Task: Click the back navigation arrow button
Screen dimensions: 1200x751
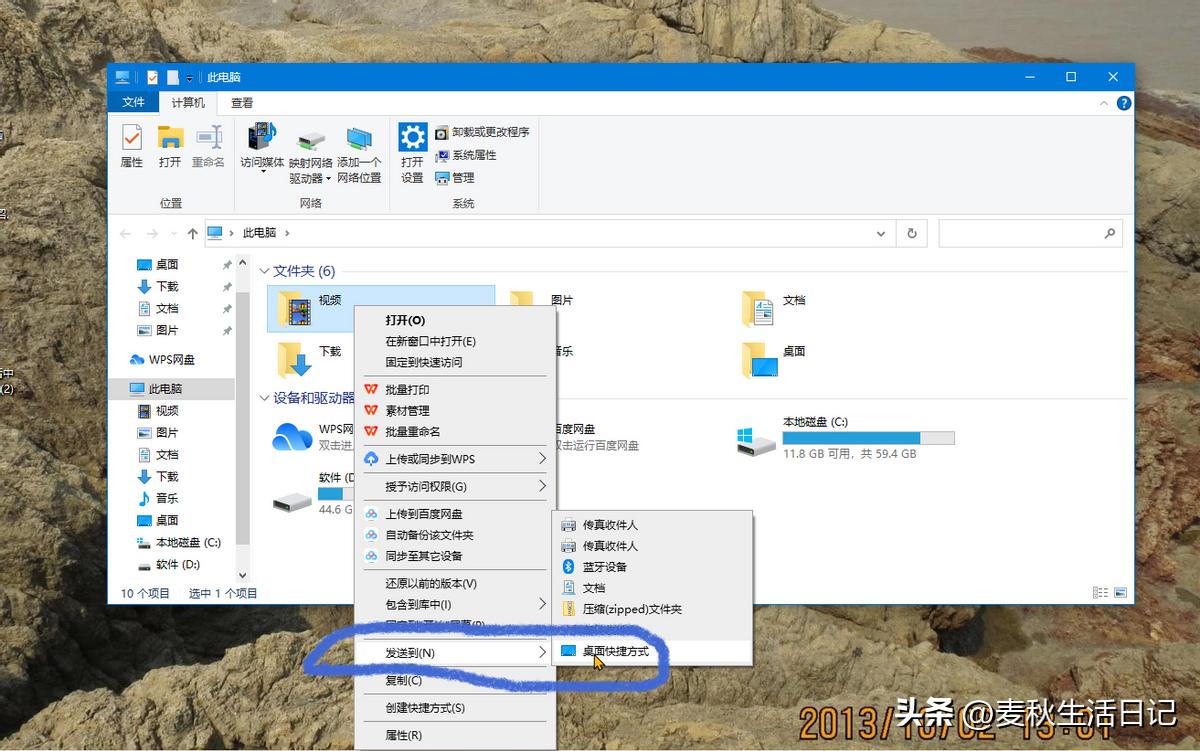Action: point(126,232)
